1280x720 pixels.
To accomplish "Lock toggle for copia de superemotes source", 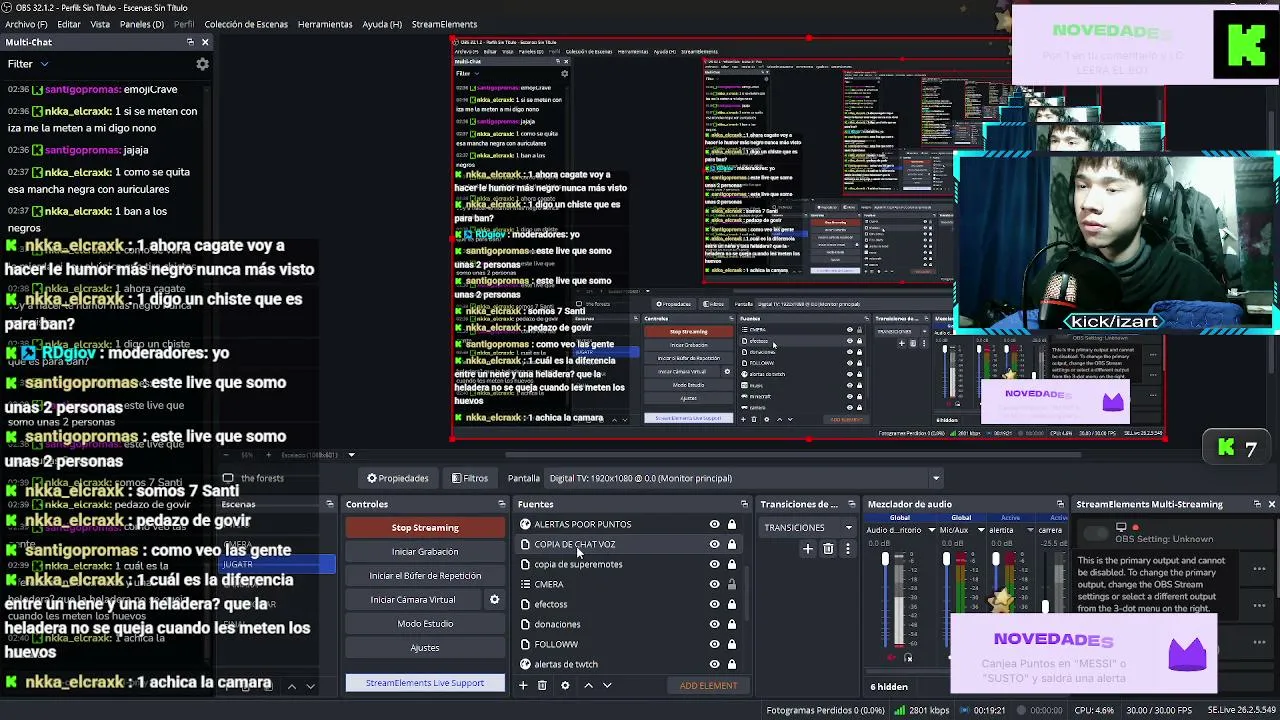I will click(x=732, y=564).
